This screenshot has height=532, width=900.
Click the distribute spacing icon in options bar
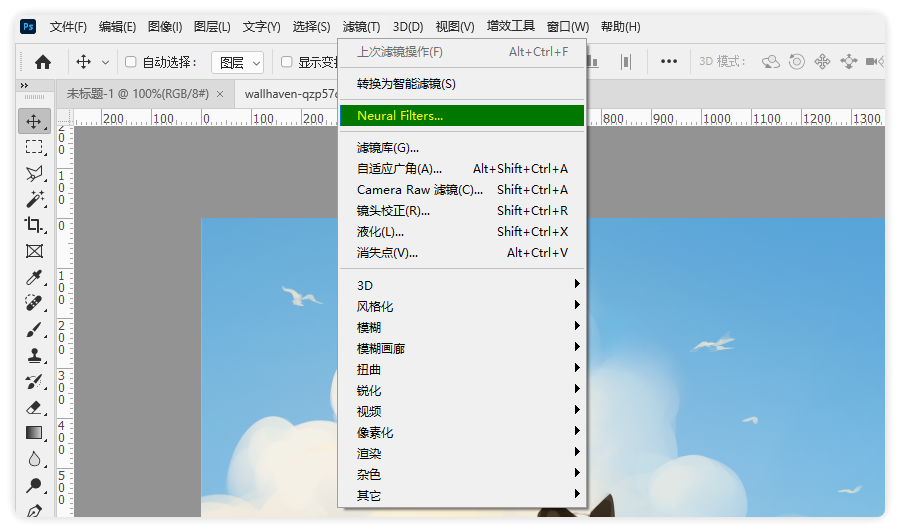pyautogui.click(x=626, y=61)
